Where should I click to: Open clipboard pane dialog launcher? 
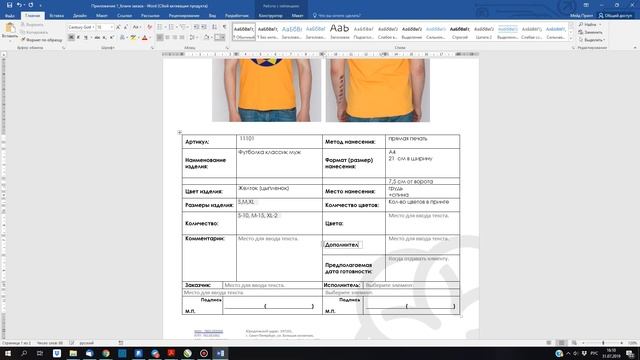(x=63, y=48)
